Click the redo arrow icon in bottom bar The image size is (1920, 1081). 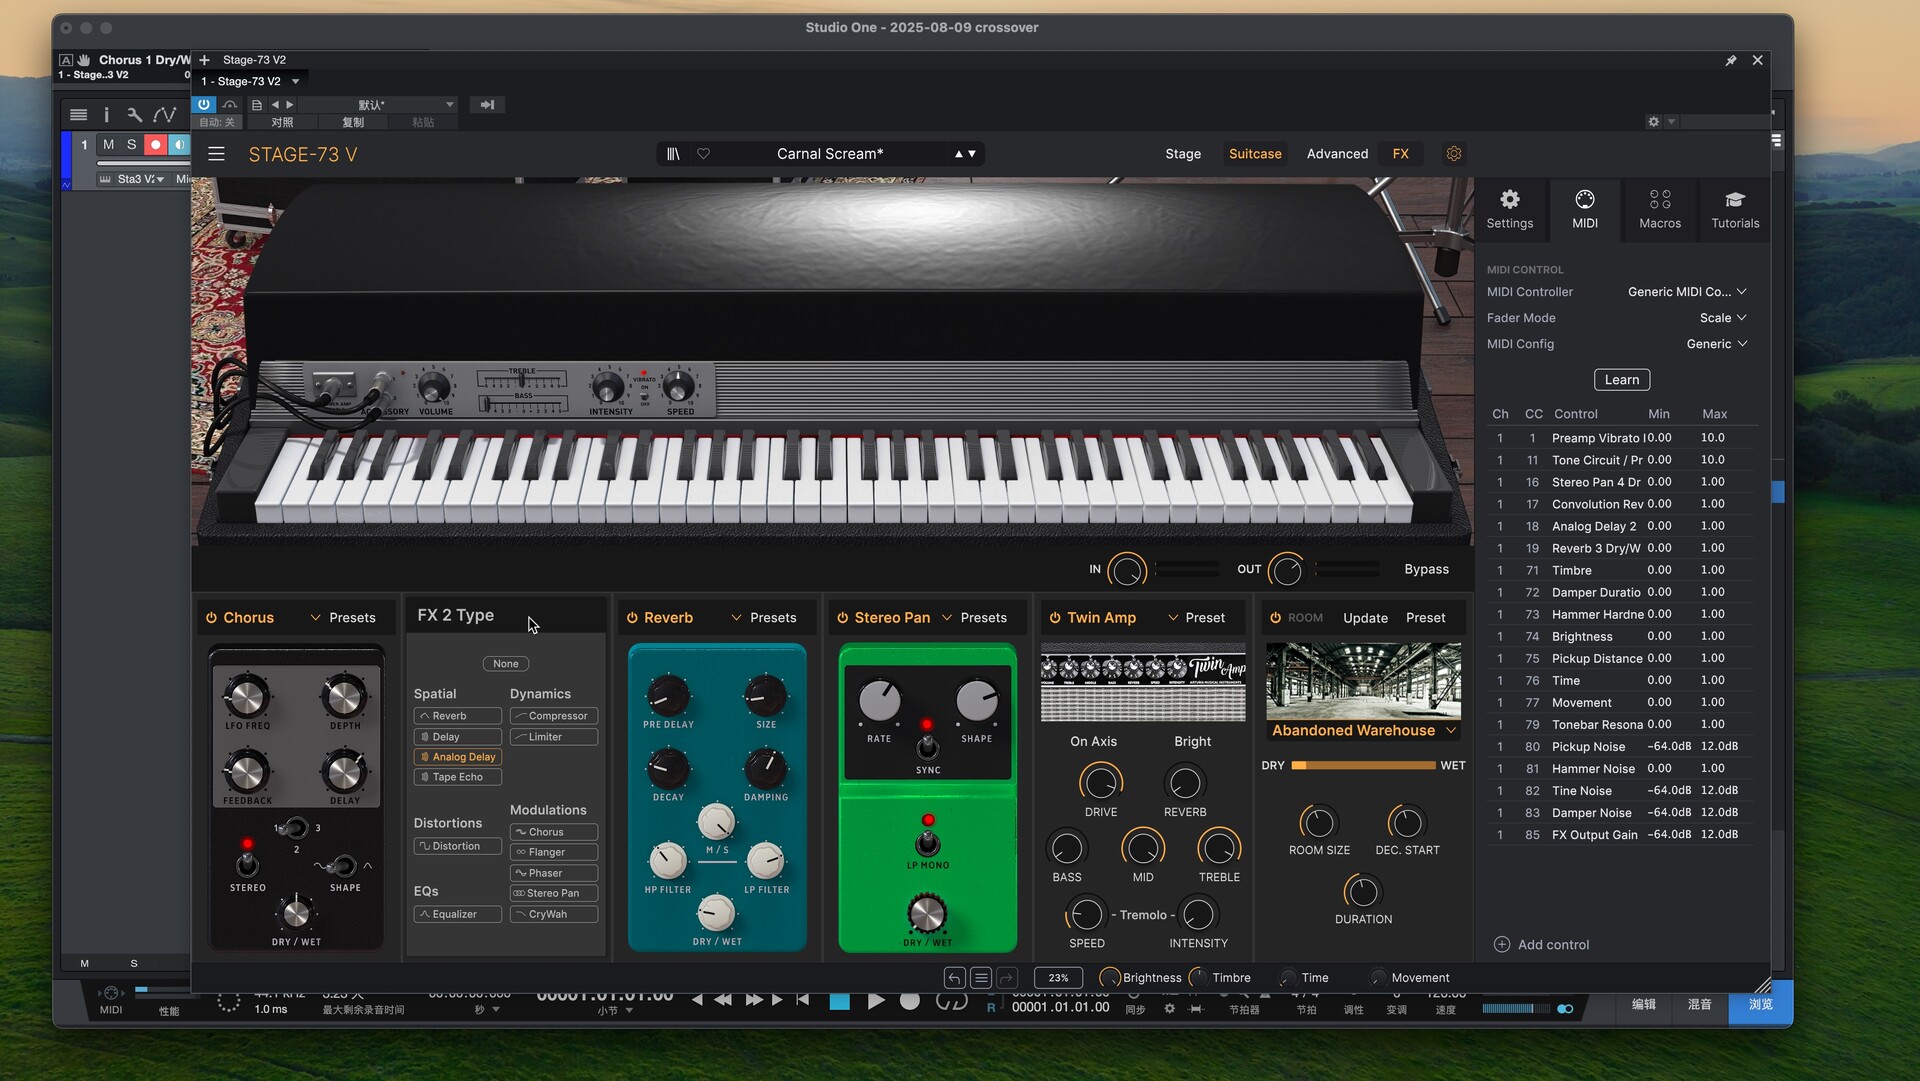[x=1006, y=978]
